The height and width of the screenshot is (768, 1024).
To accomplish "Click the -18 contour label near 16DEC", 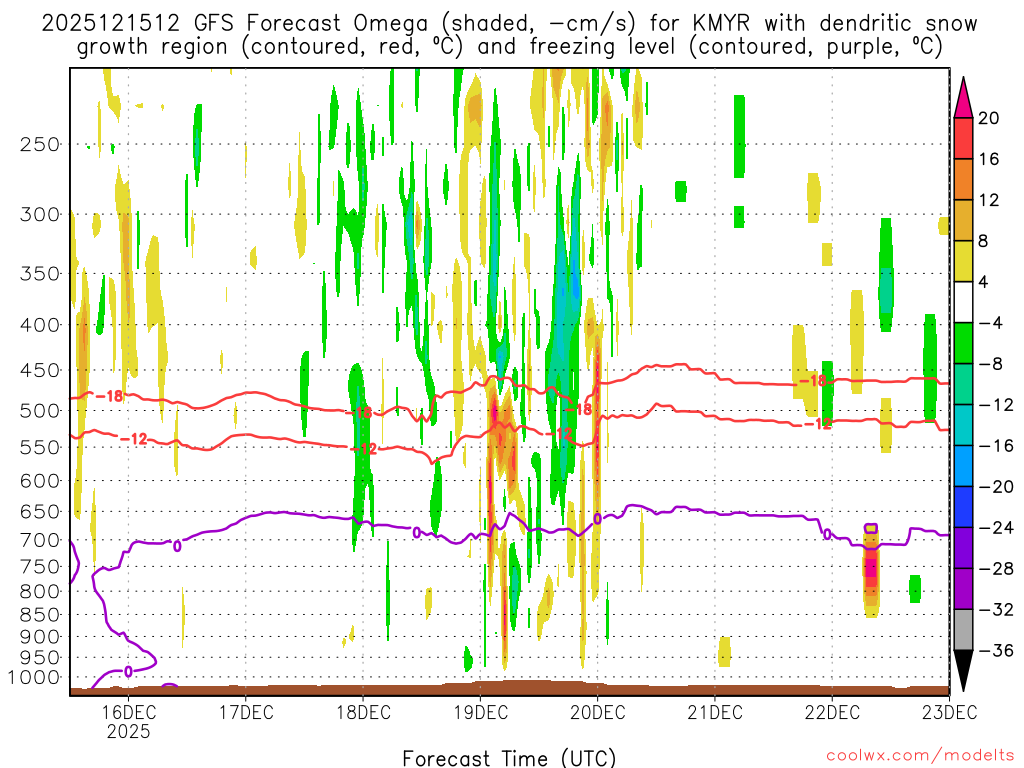I will [109, 396].
